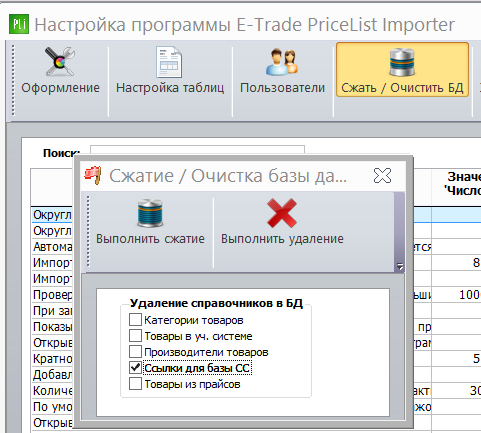Click the red flag dialog icon
This screenshot has height=433, width=481.
pyautogui.click(x=93, y=175)
